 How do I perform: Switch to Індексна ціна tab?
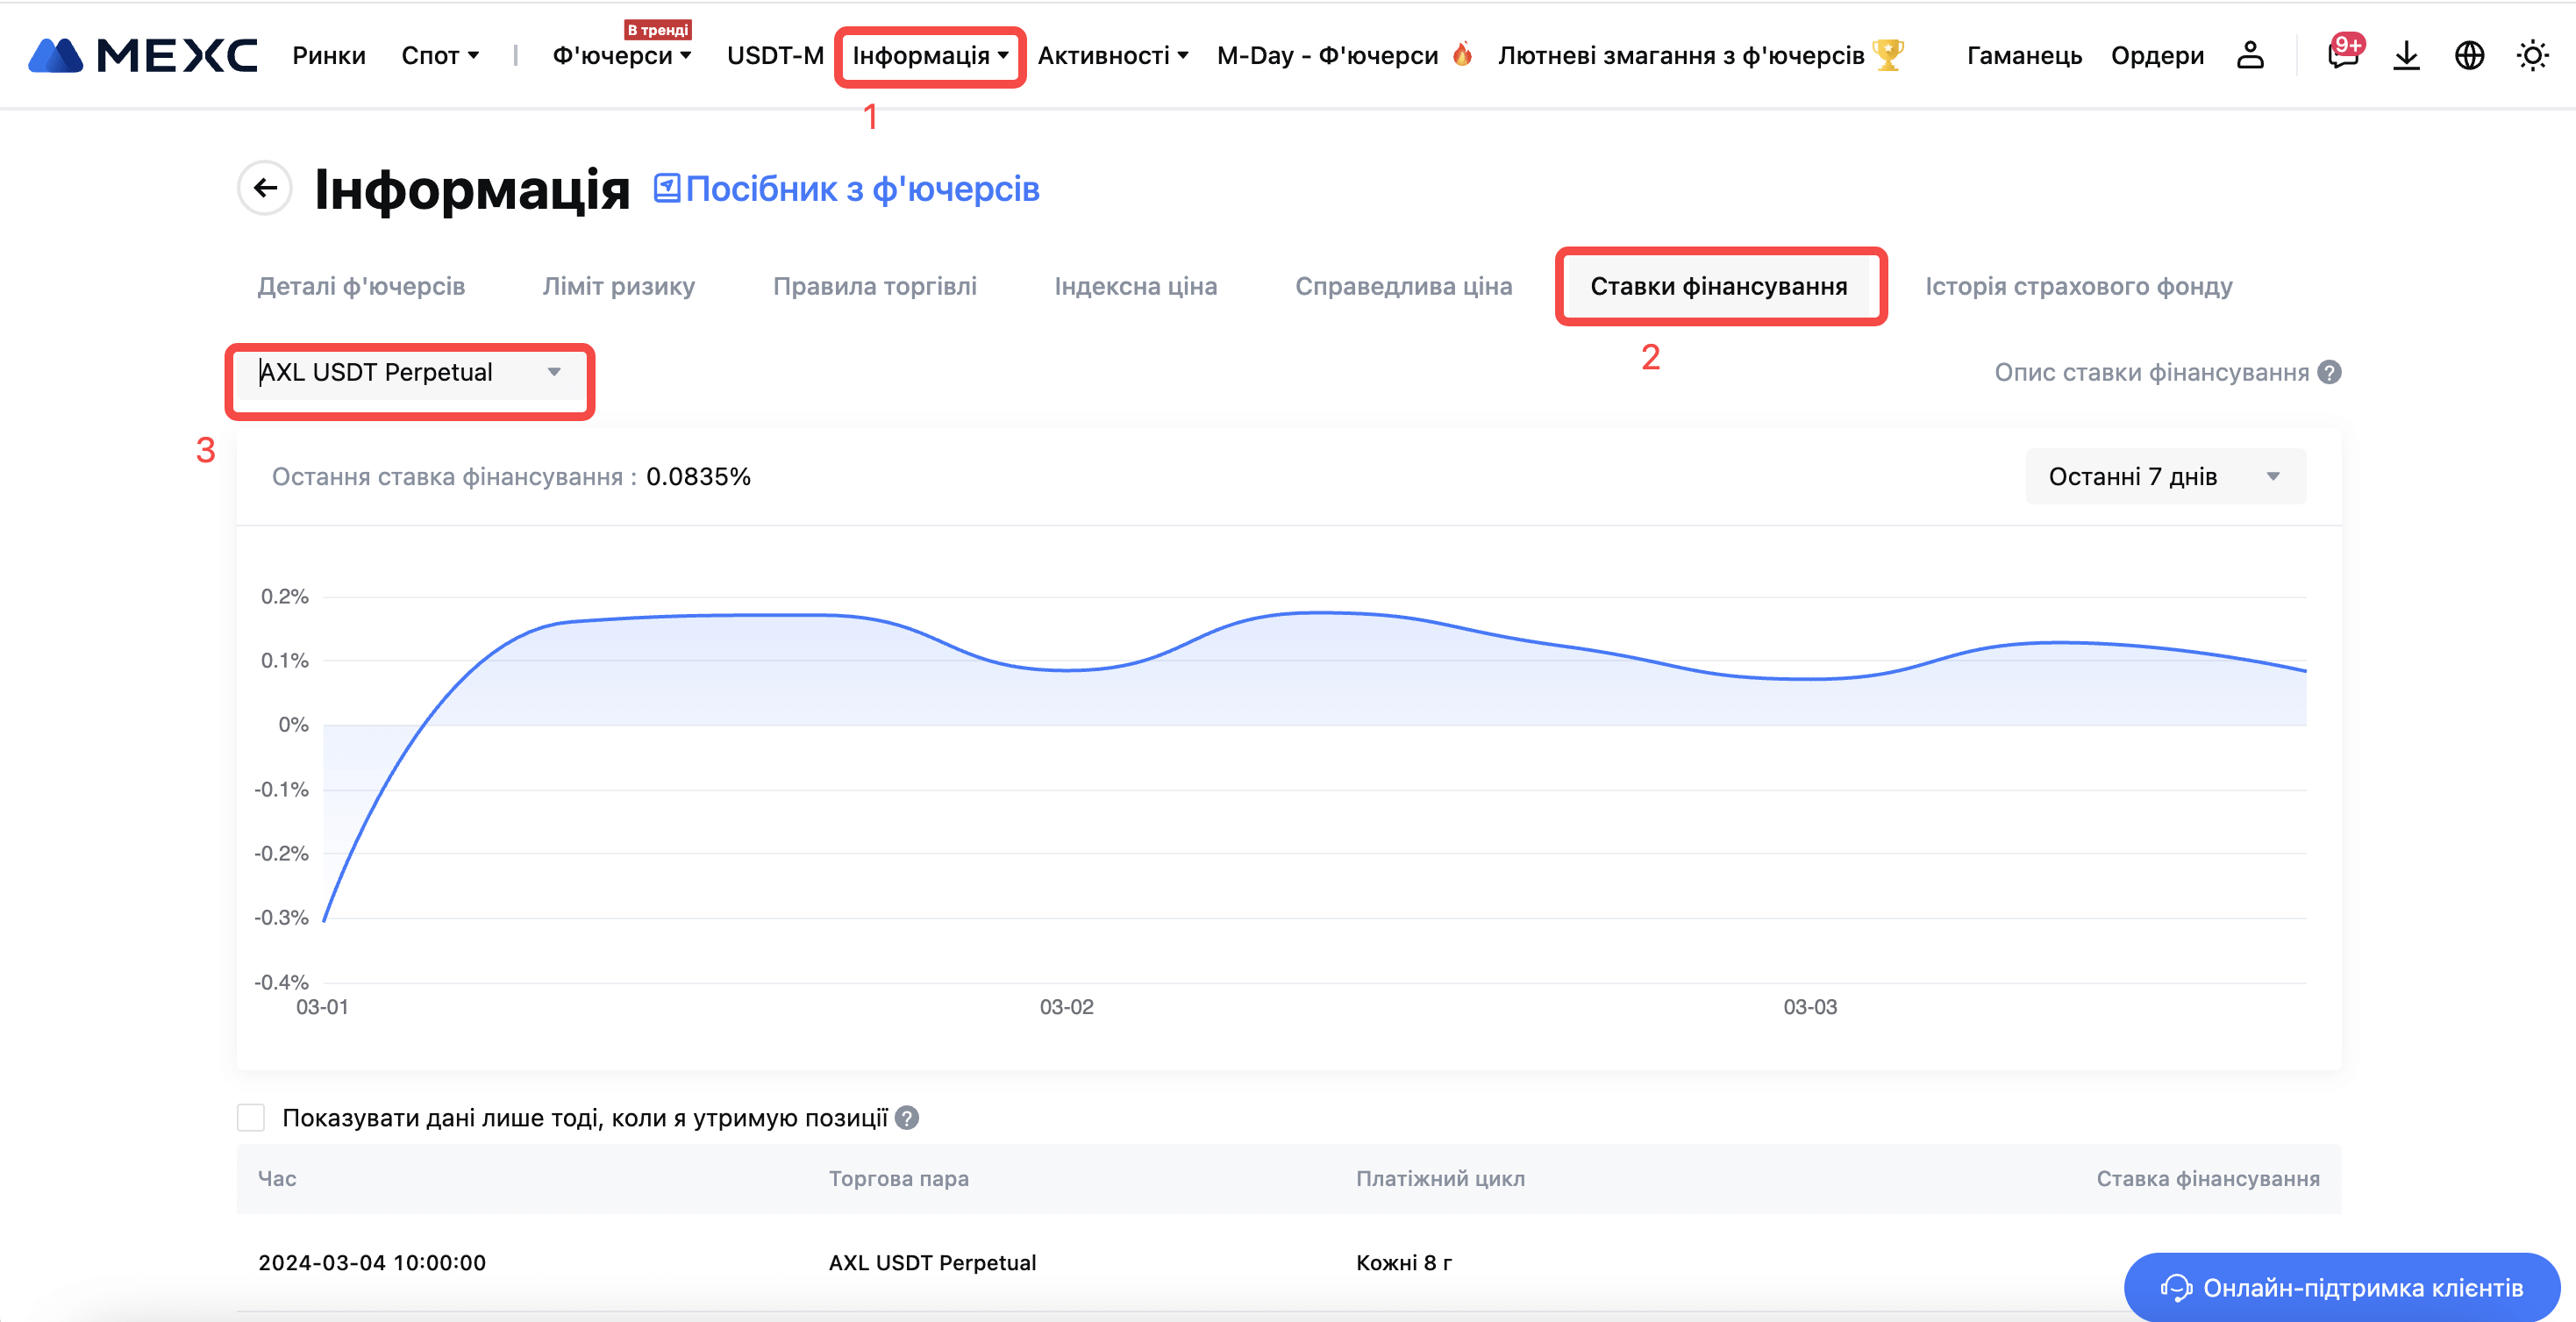[x=1135, y=286]
